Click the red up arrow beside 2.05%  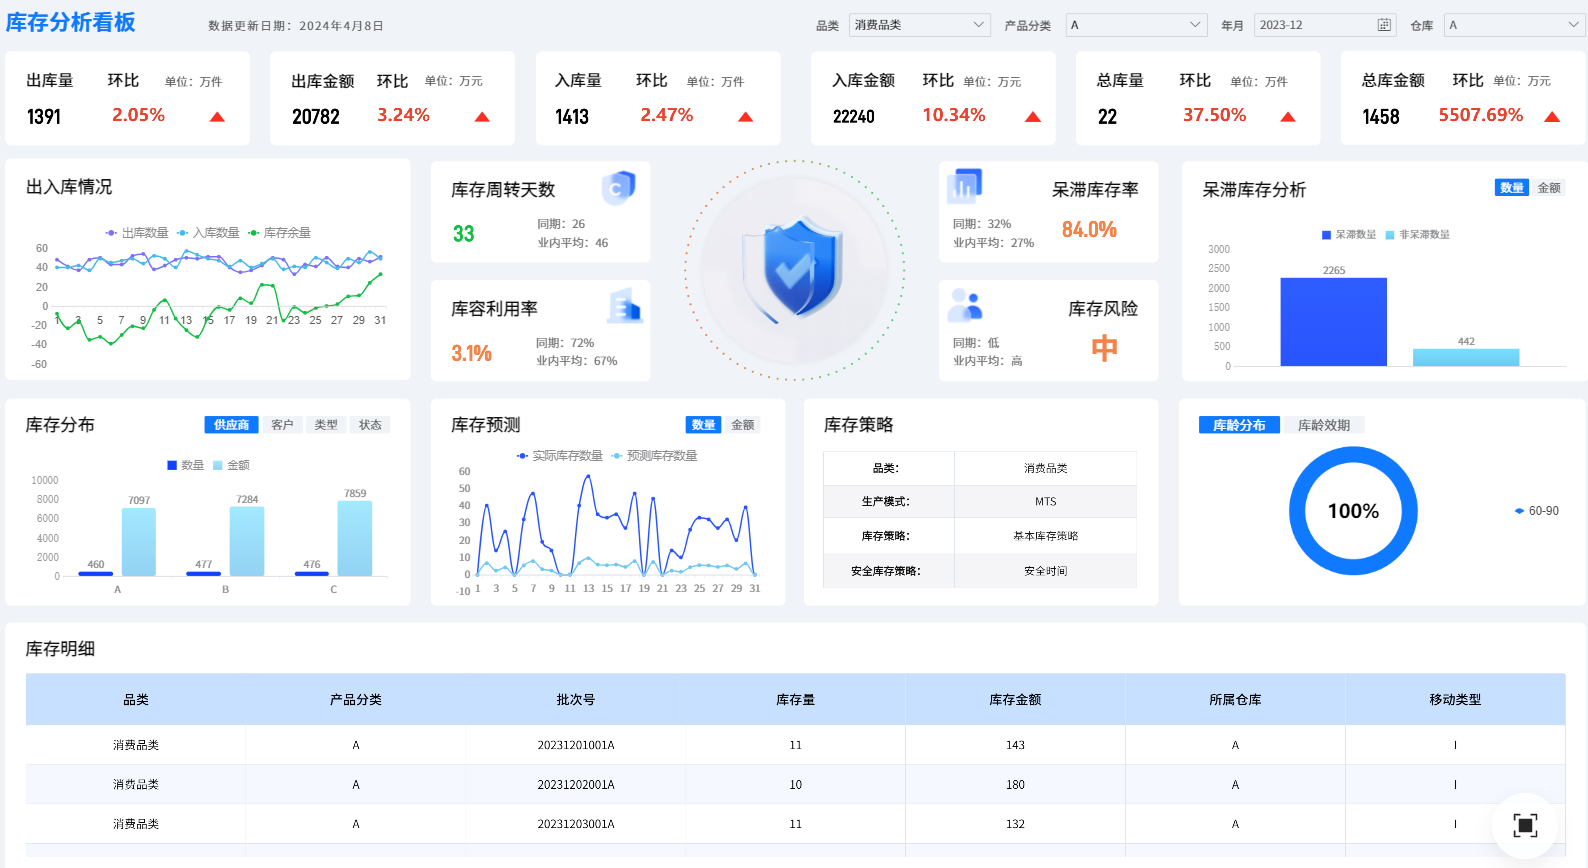point(217,117)
